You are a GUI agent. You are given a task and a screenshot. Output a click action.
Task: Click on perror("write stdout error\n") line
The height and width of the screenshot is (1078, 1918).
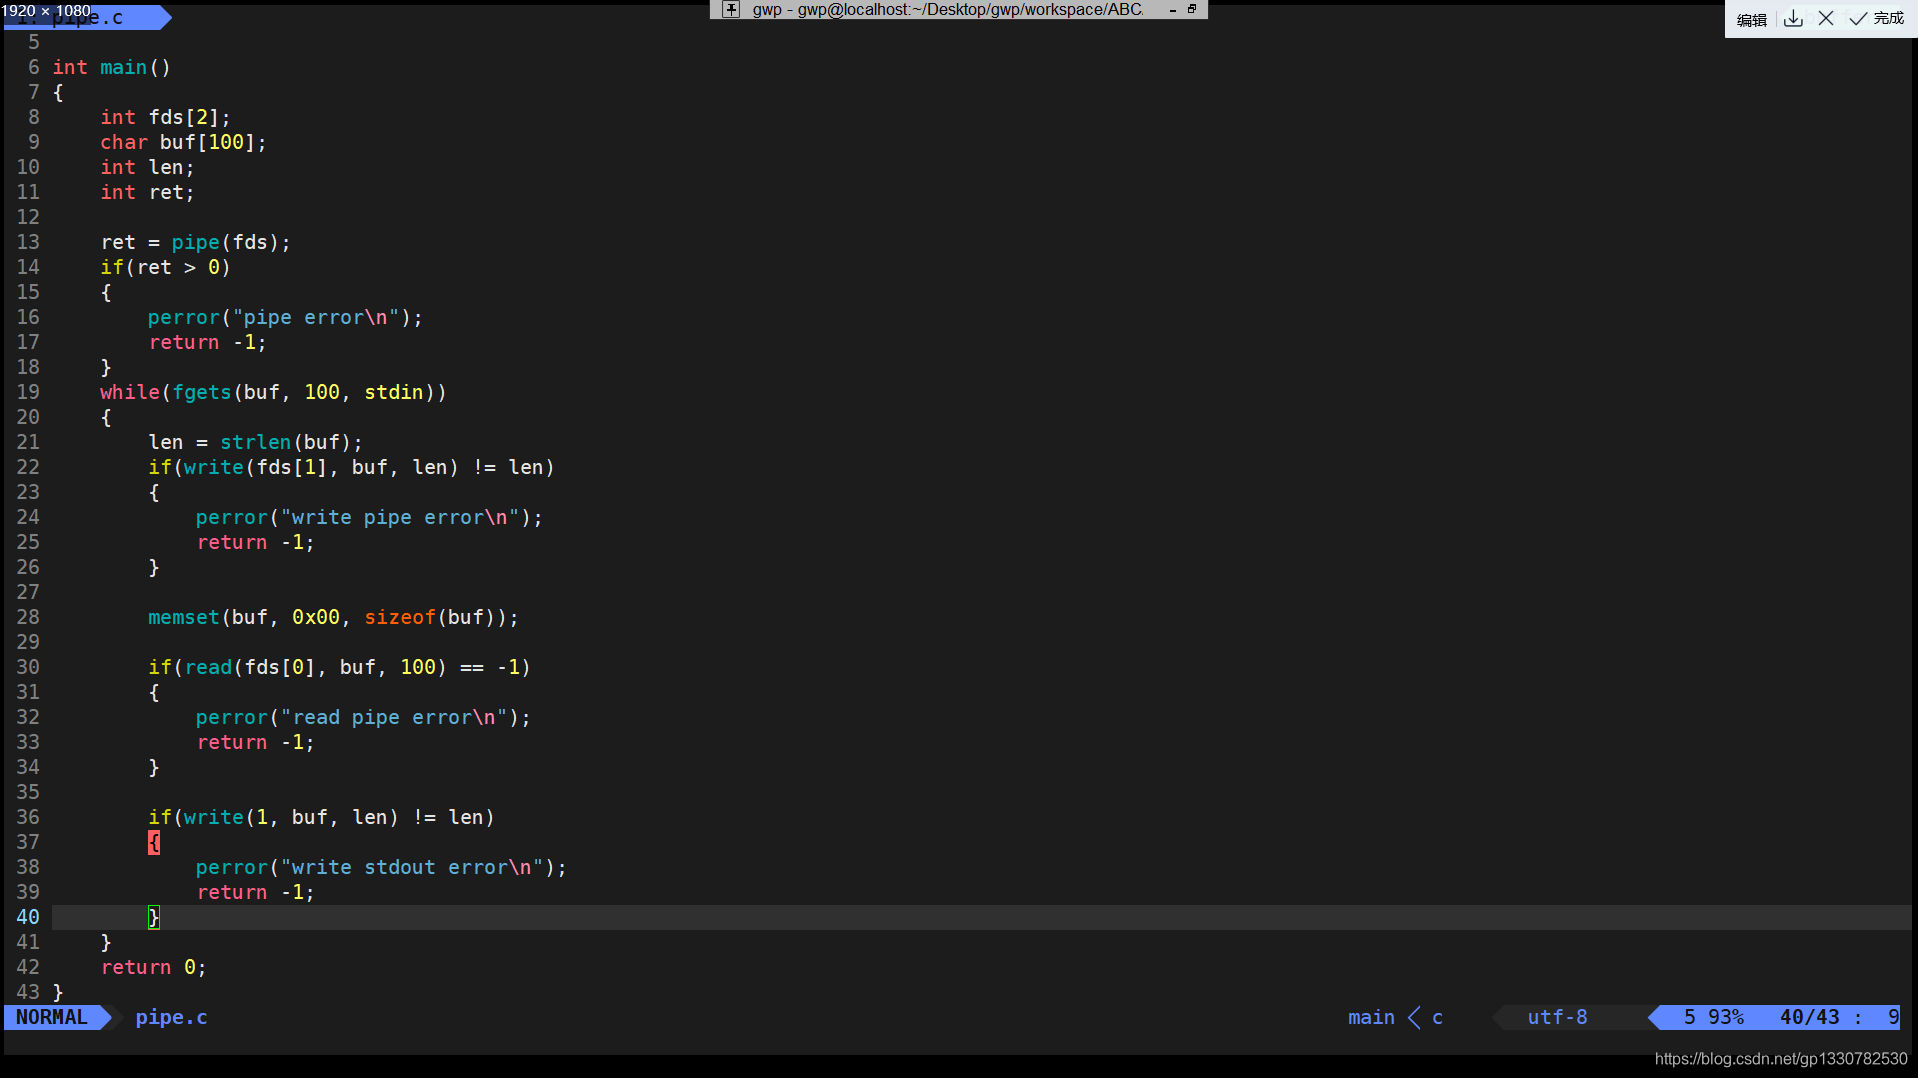[381, 867]
